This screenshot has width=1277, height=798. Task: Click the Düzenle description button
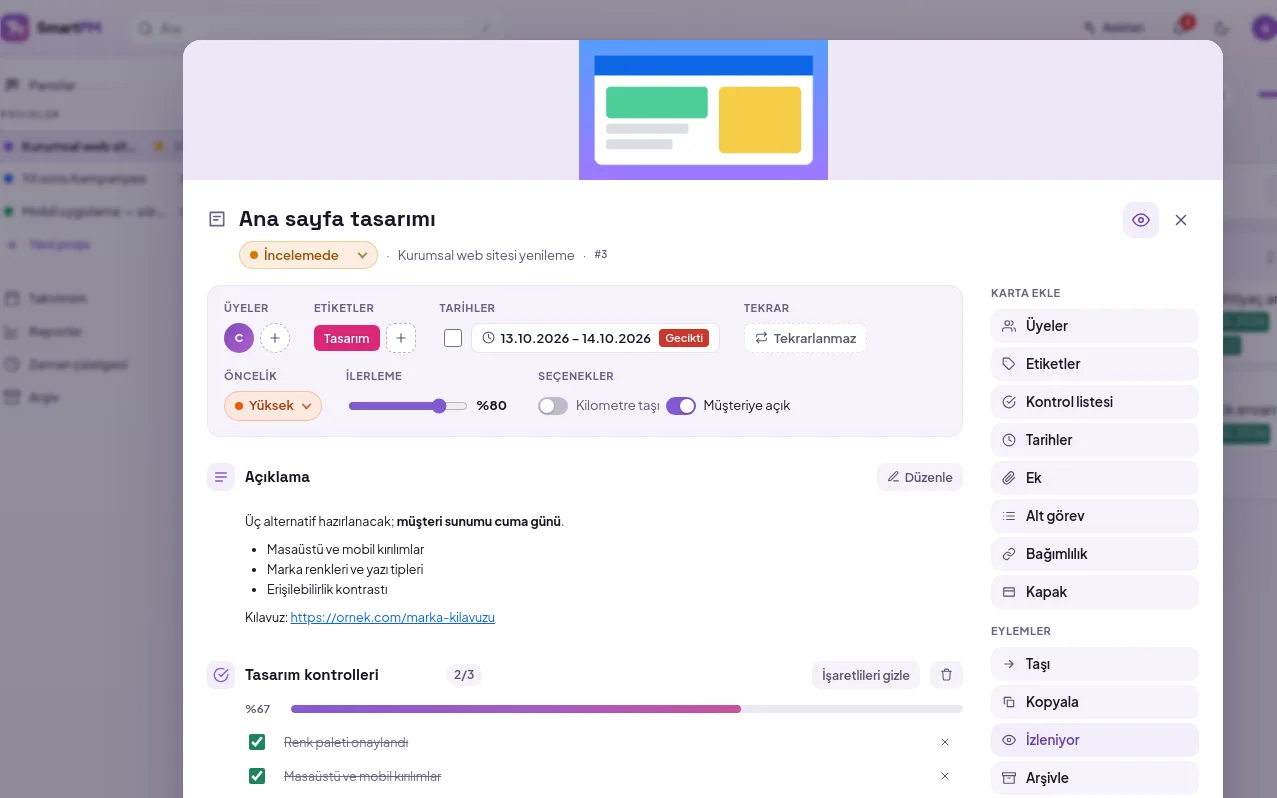pyautogui.click(x=920, y=477)
